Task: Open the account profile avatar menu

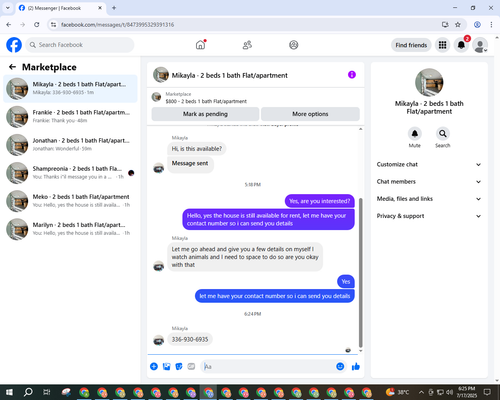Action: click(480, 45)
